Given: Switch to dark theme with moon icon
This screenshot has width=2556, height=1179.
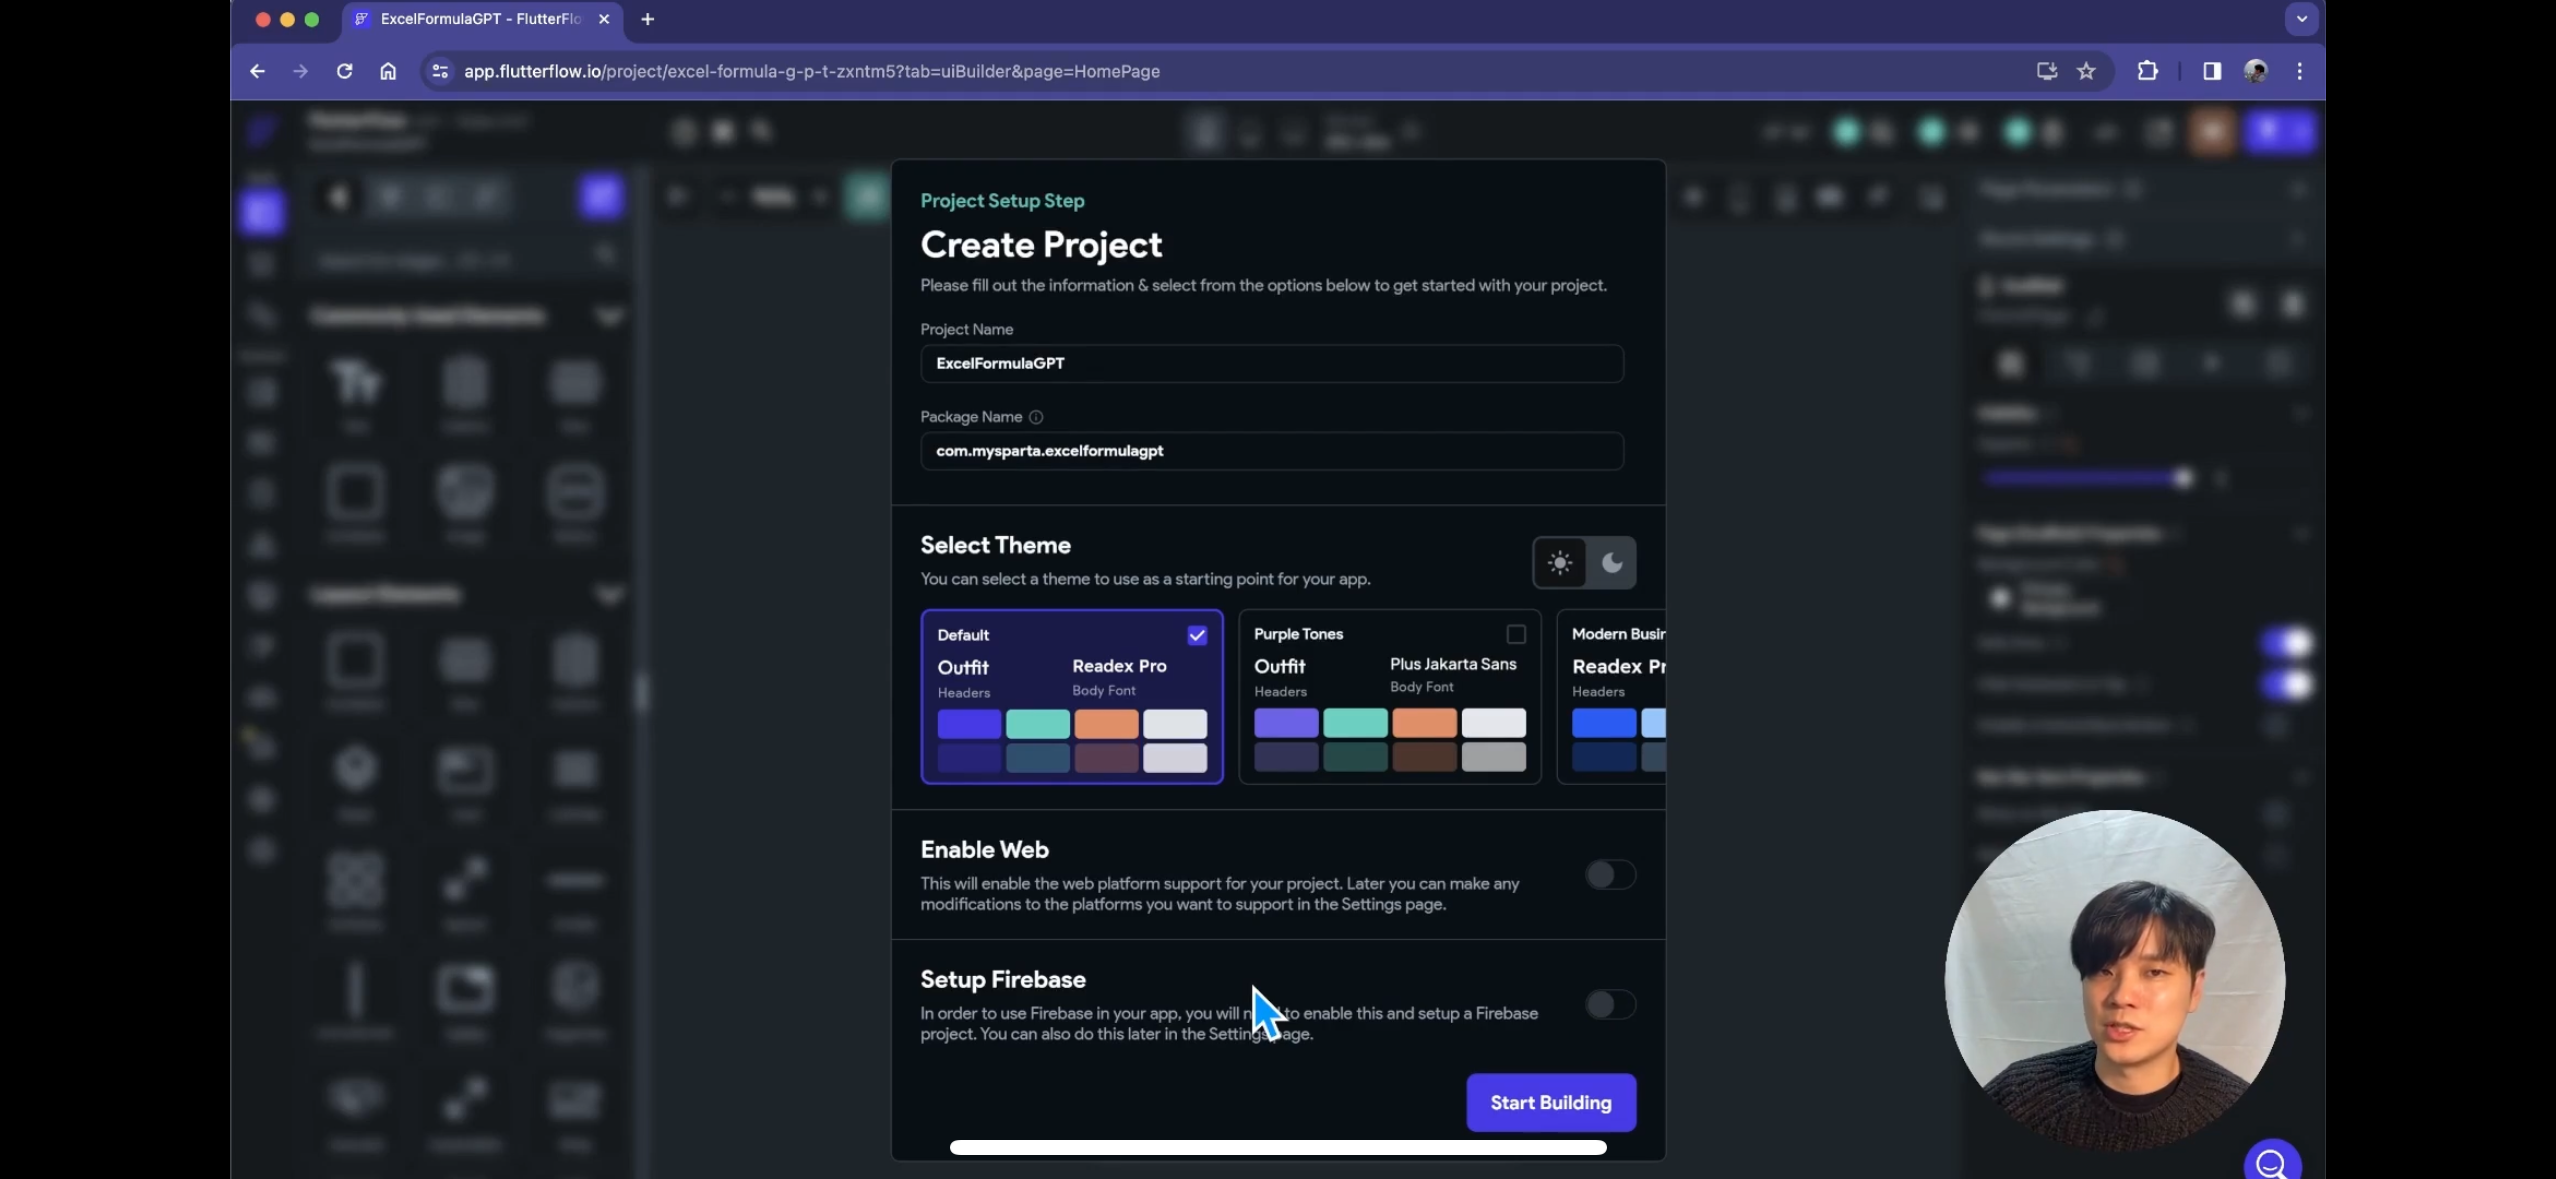Looking at the screenshot, I should (1611, 563).
